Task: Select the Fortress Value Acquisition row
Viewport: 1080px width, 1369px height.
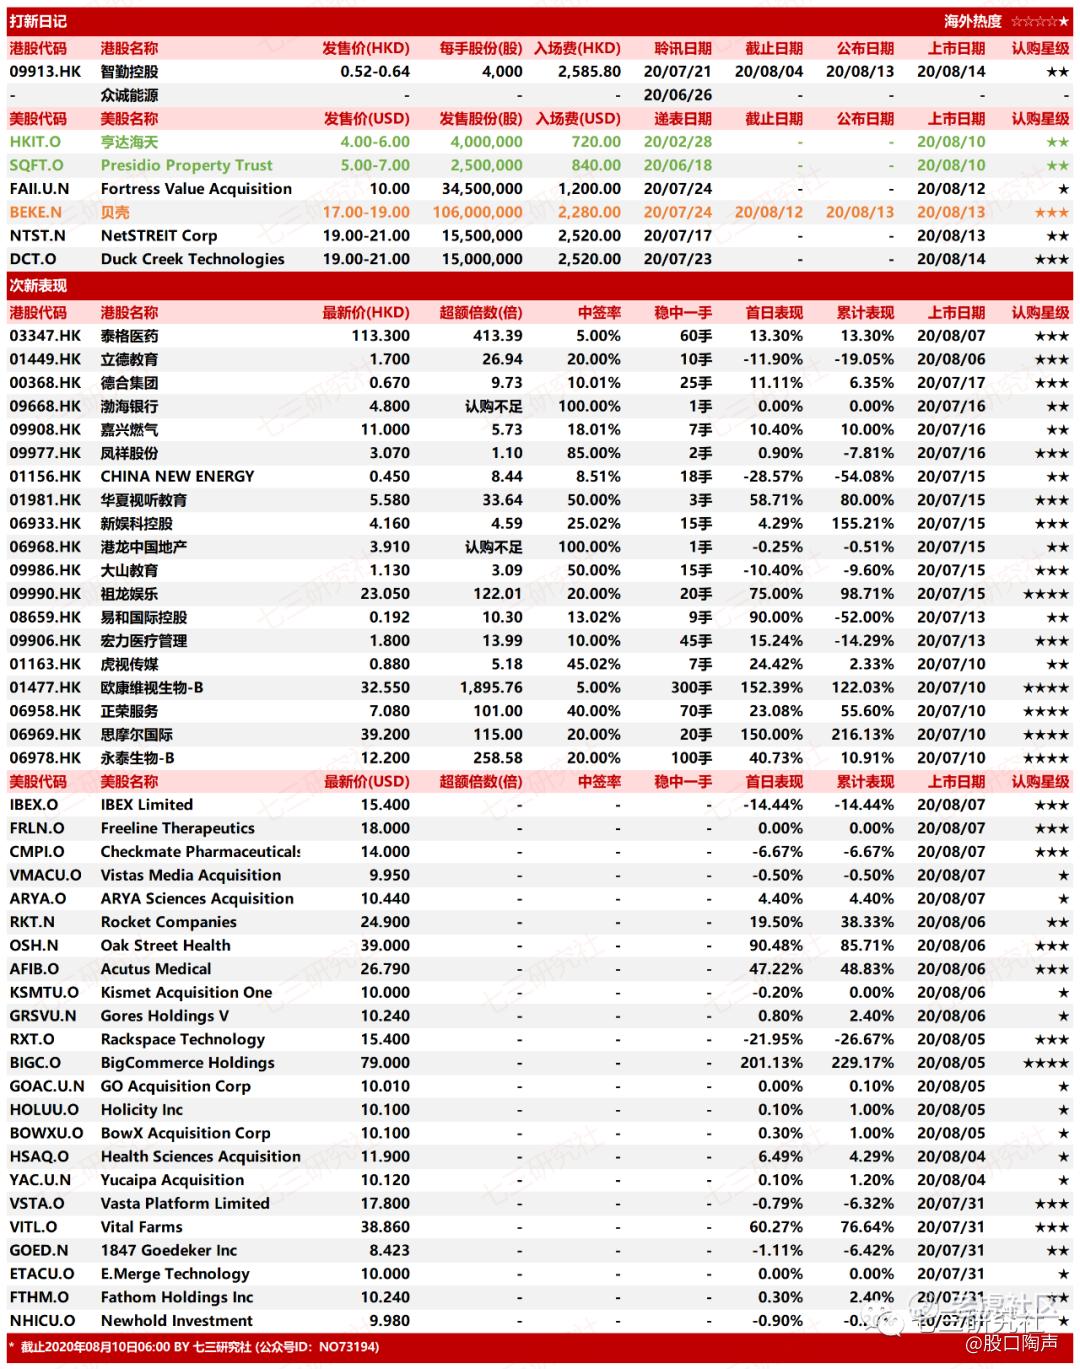Action: (x=540, y=189)
